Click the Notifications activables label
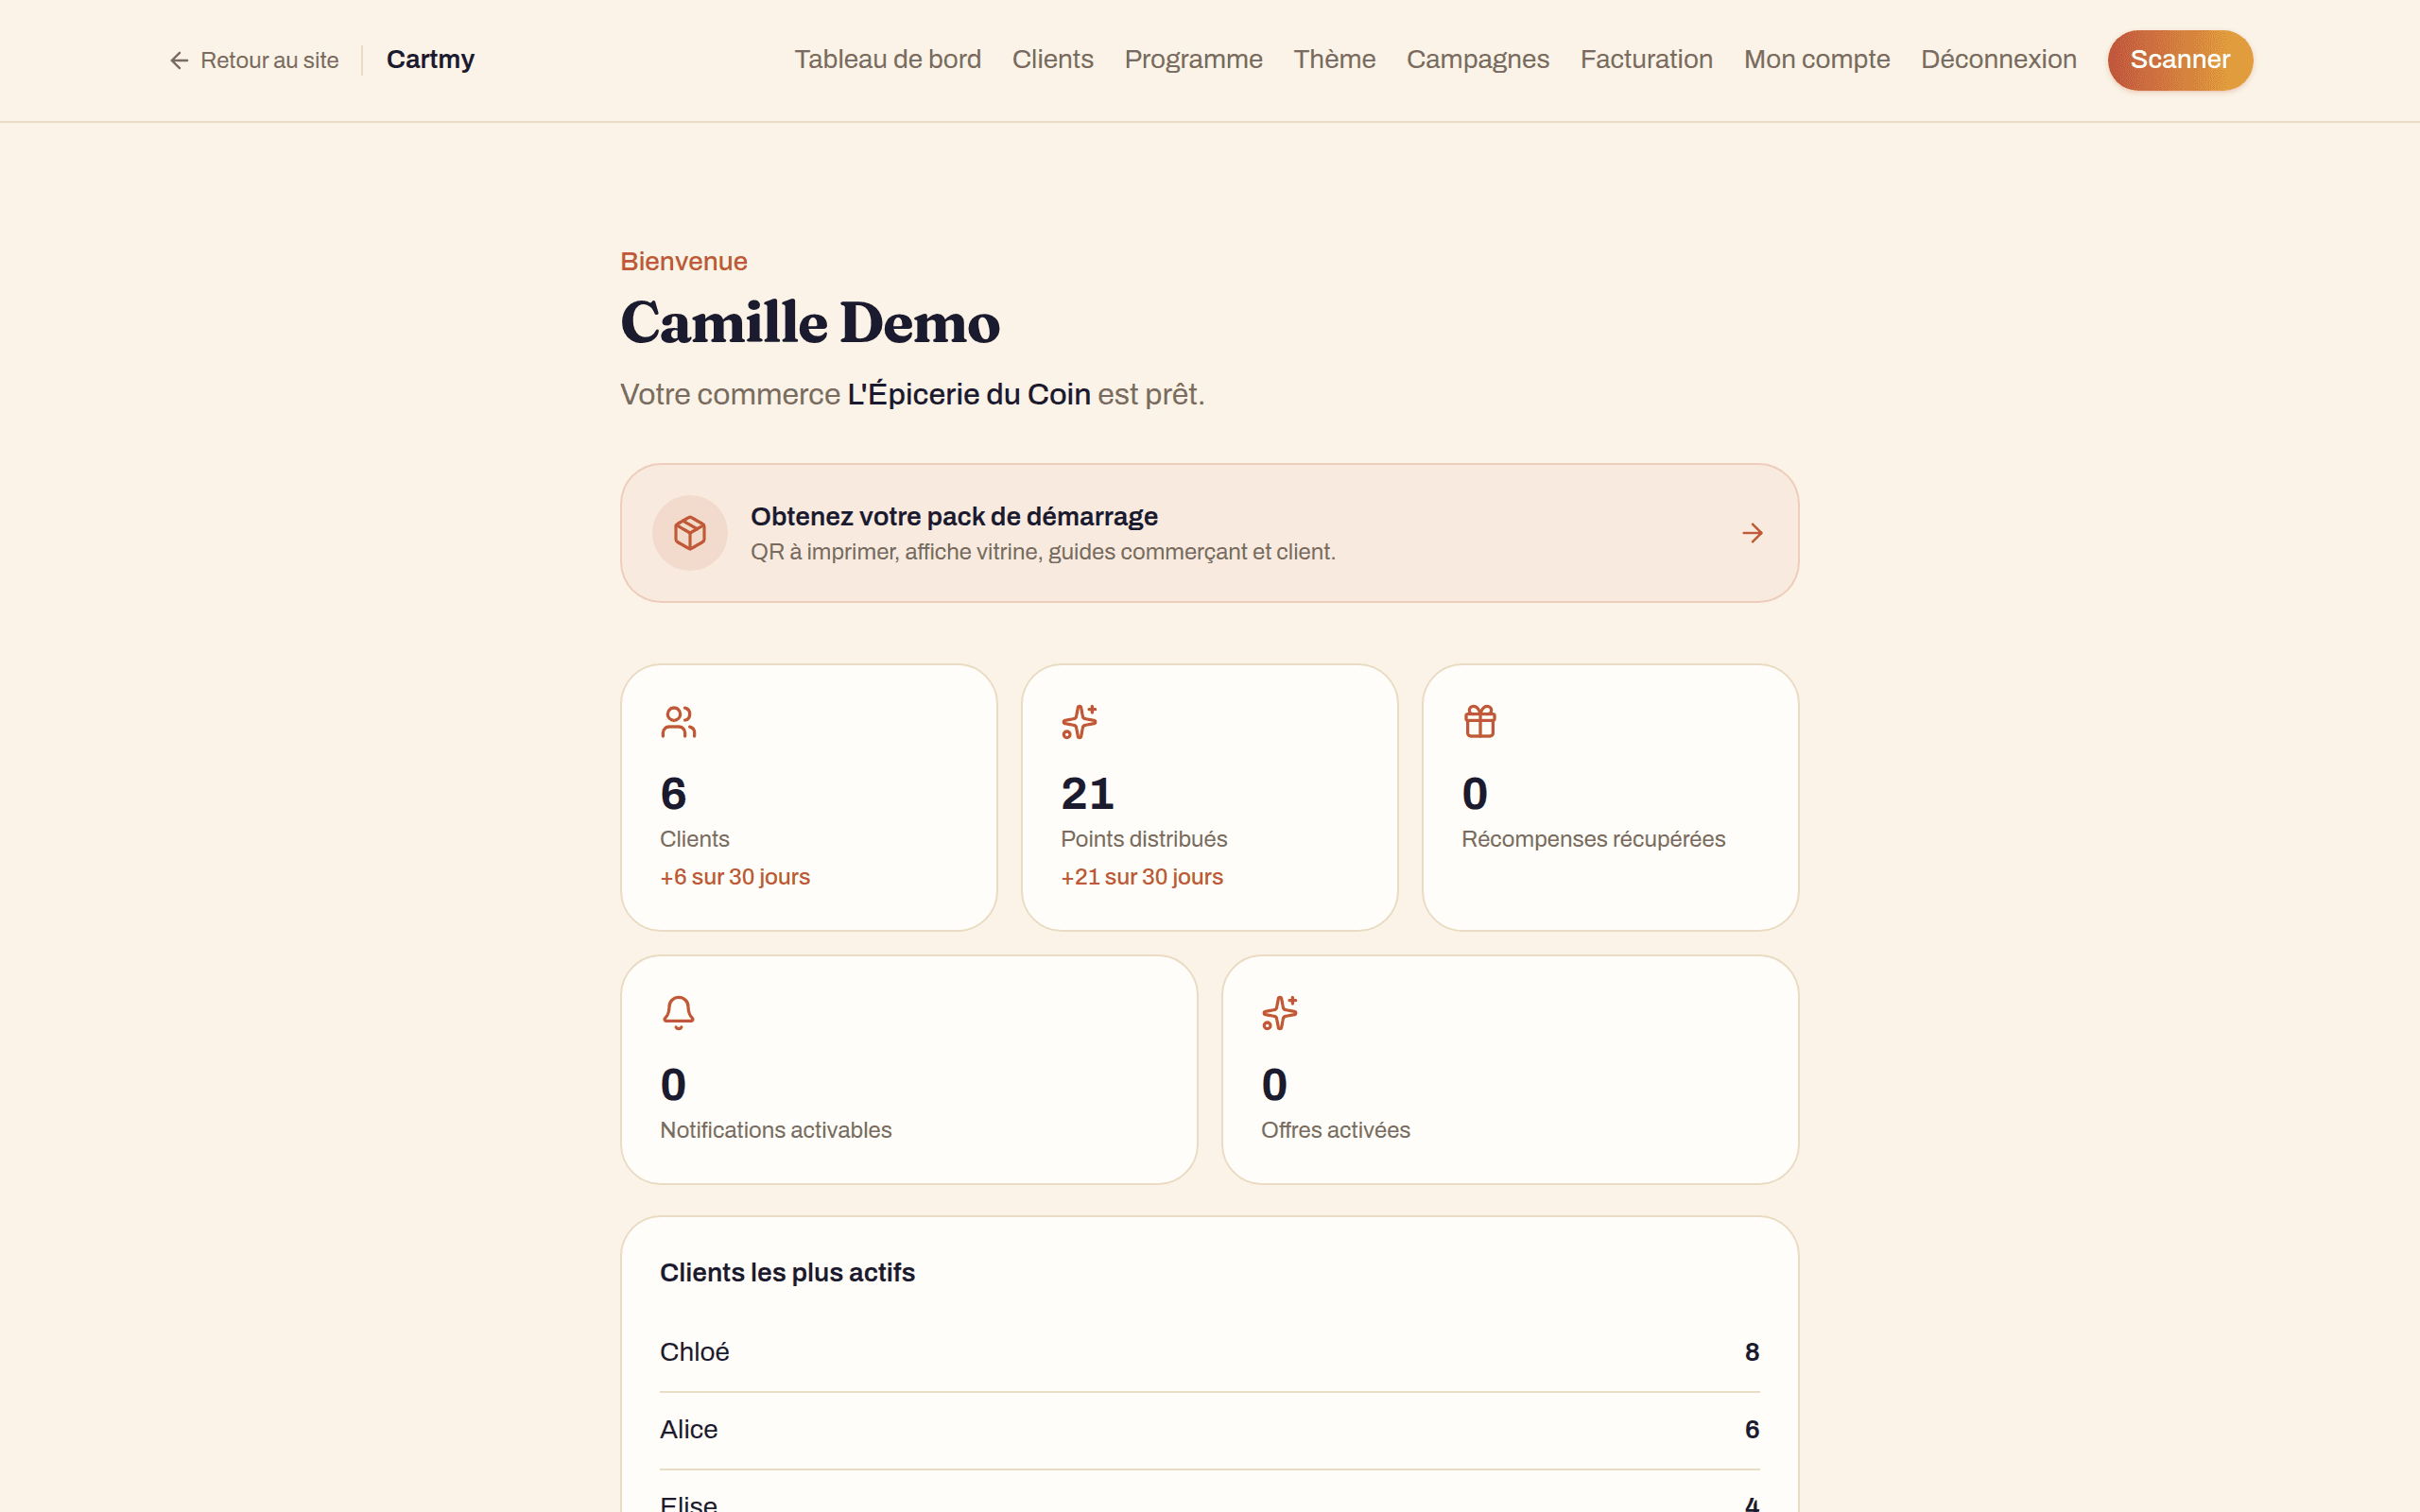This screenshot has height=1512, width=2420. click(776, 1130)
